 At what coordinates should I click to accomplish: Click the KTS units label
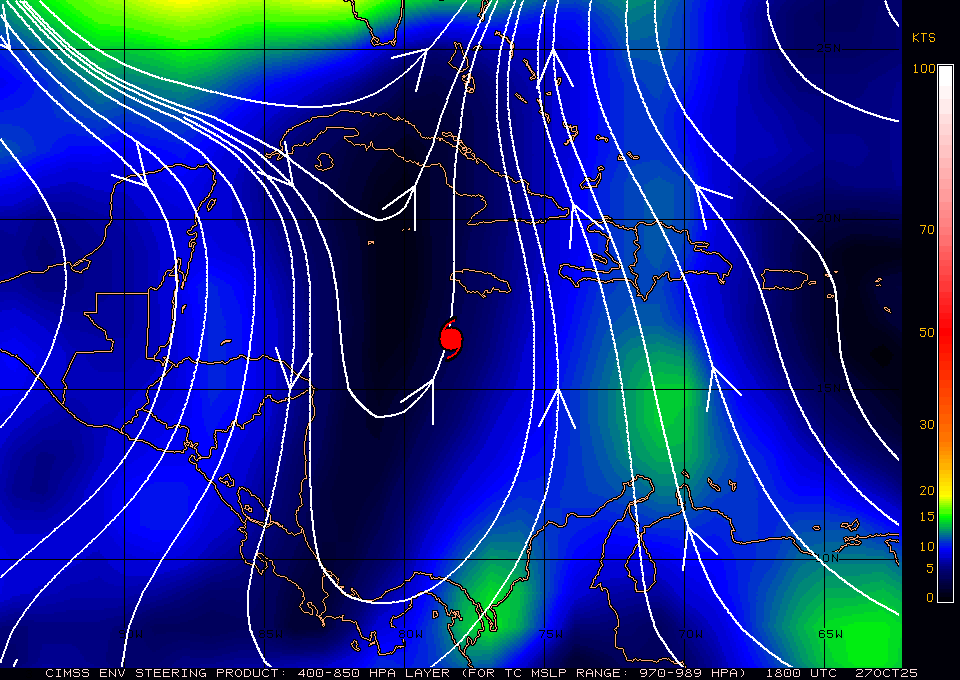click(923, 37)
